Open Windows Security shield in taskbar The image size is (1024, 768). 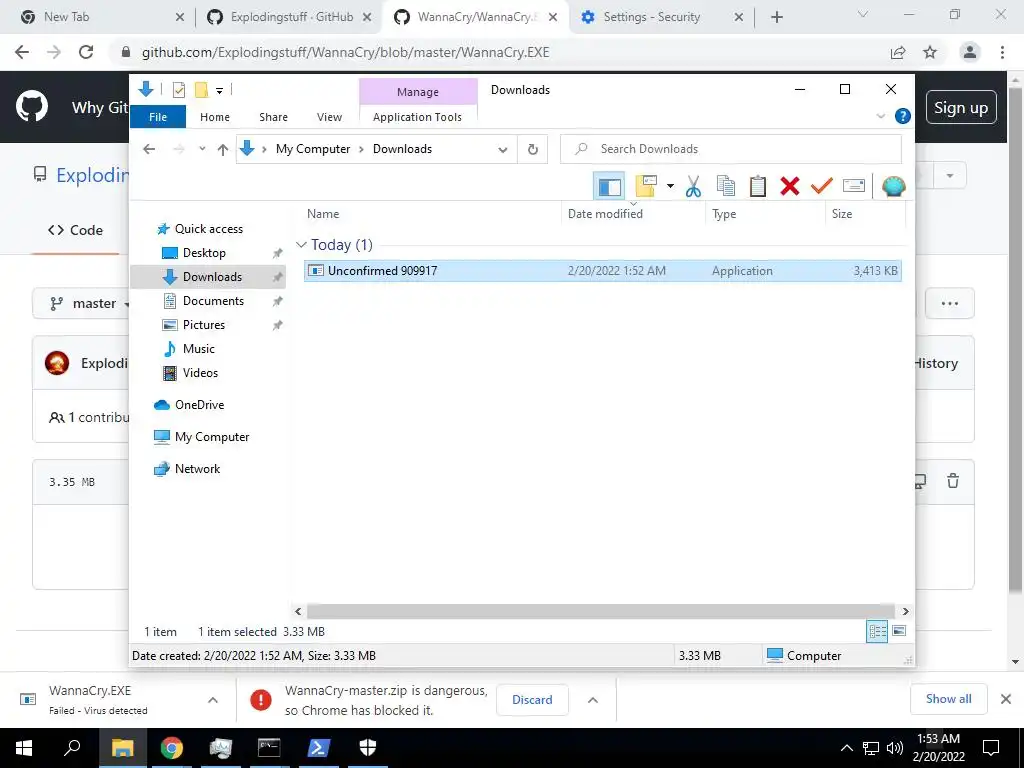point(368,748)
